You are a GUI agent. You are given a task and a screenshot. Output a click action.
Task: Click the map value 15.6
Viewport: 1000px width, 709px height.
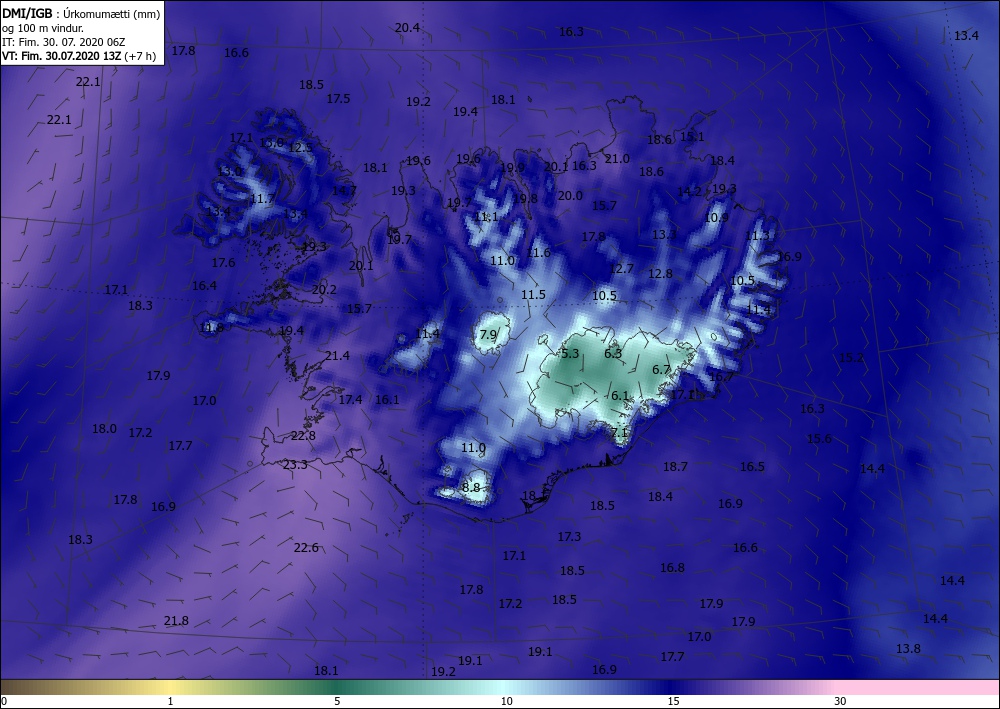coord(819,439)
